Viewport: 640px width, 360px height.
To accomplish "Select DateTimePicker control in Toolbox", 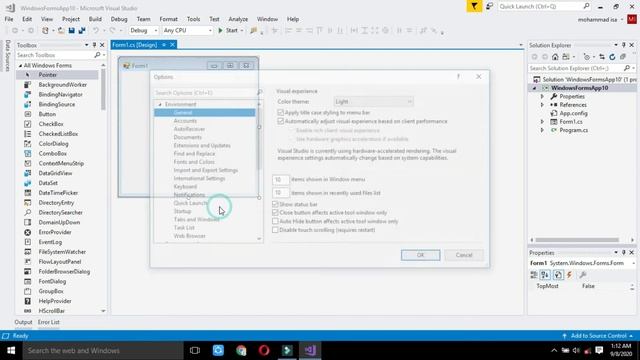I will [57, 193].
